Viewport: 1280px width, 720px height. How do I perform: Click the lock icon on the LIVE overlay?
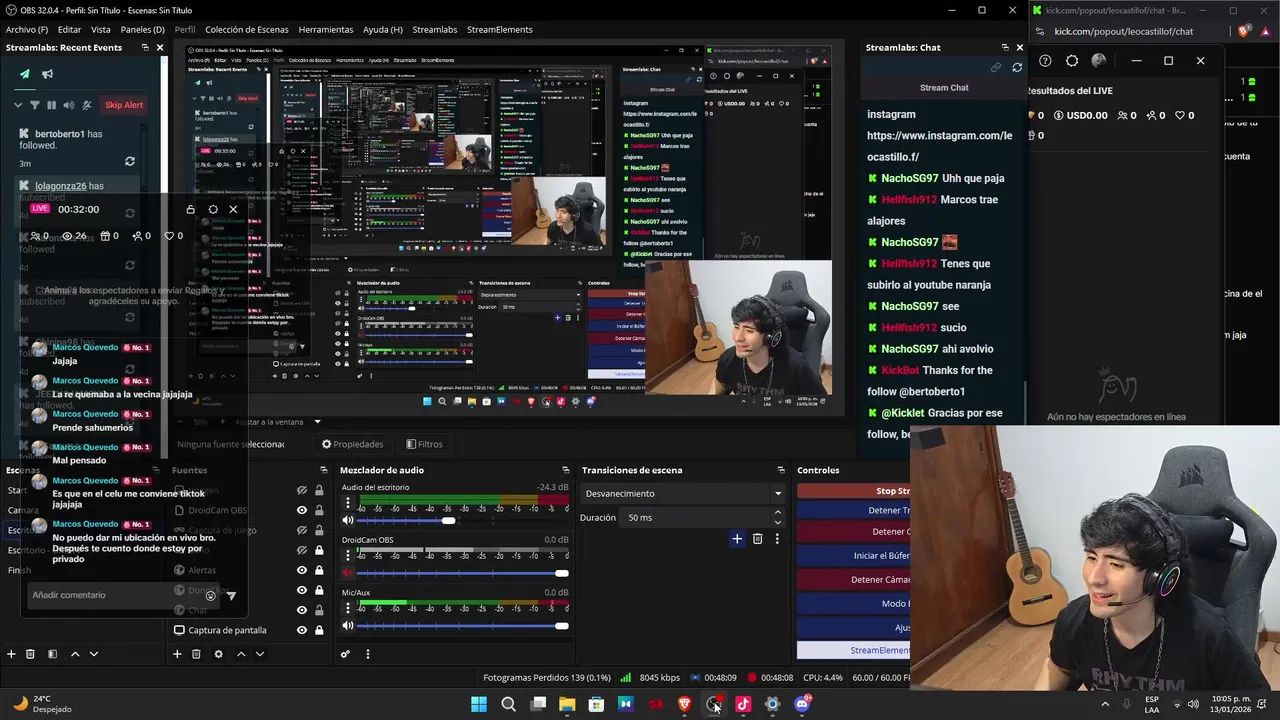(190, 210)
